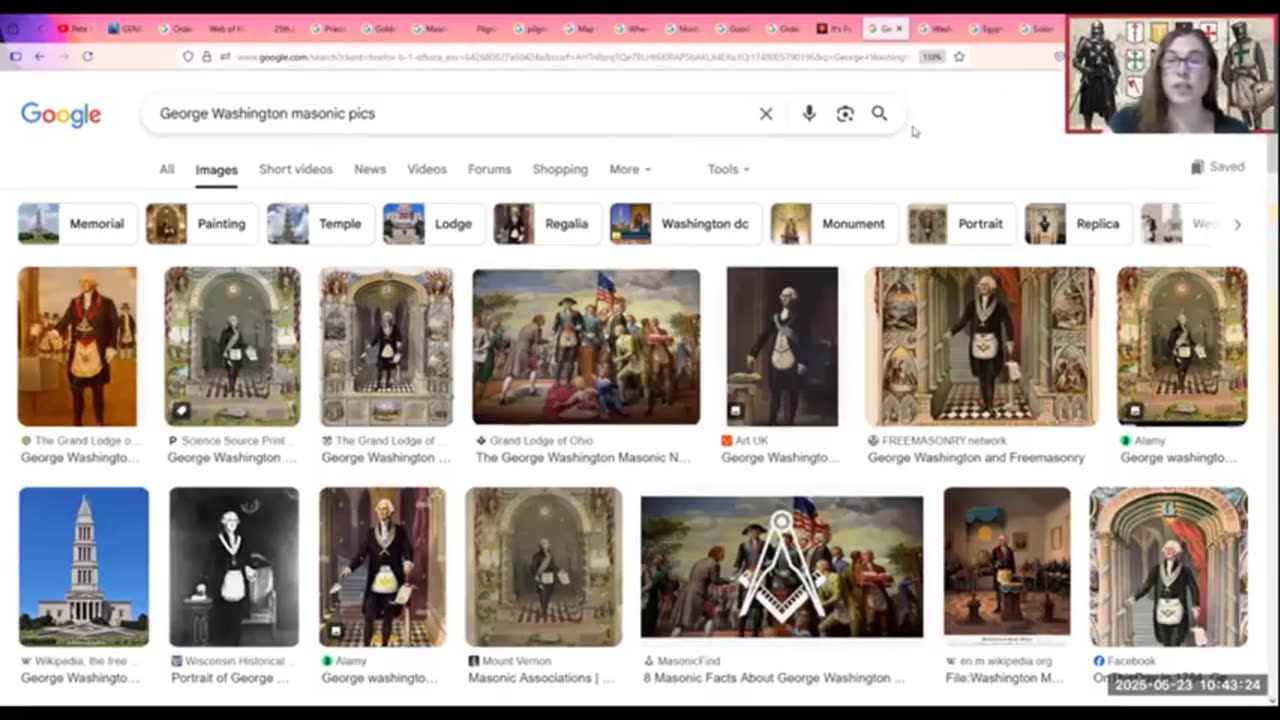Go back with browser back arrow
Image resolution: width=1280 pixels, height=720 pixels.
coord(39,57)
